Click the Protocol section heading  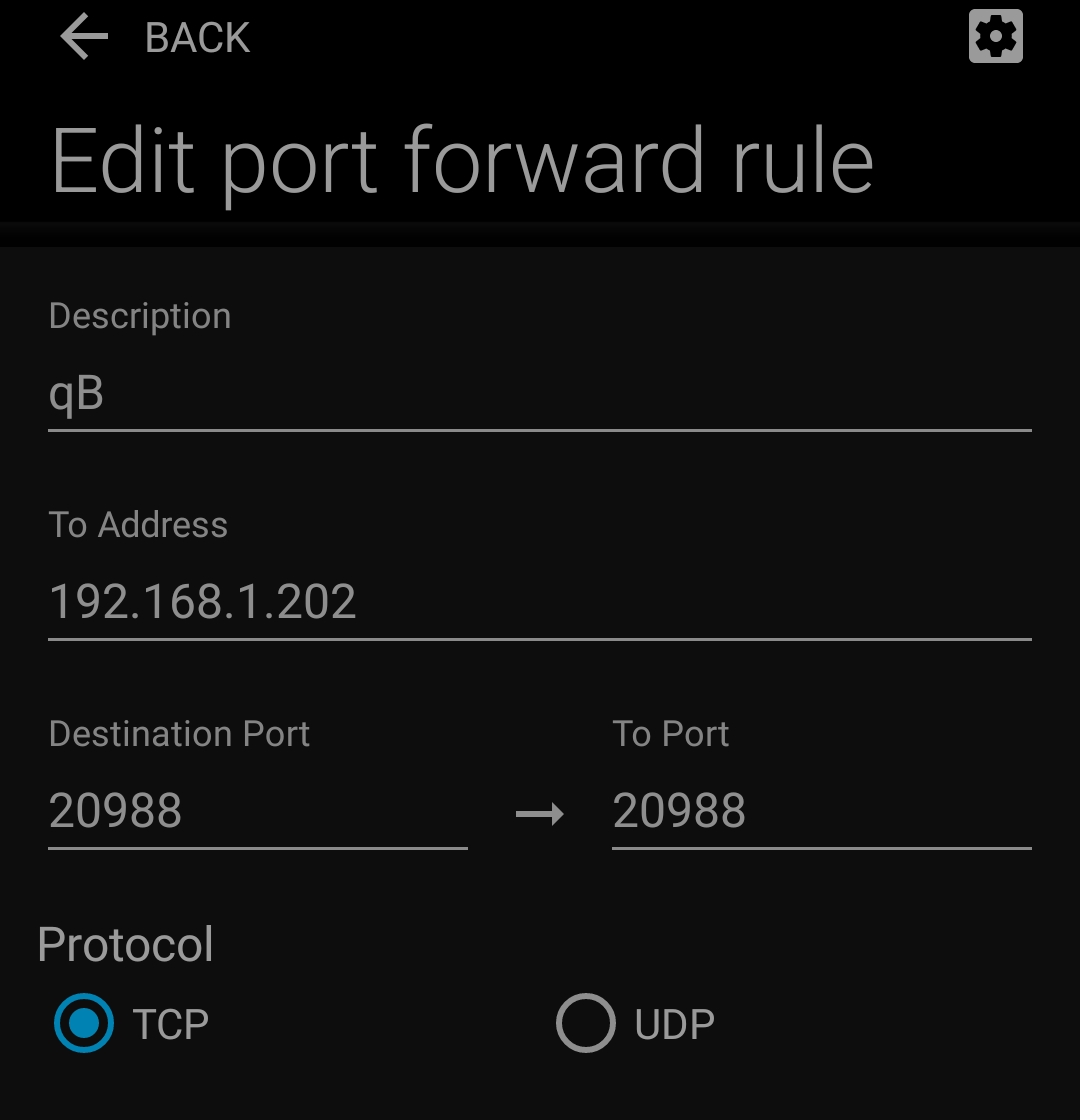[125, 944]
